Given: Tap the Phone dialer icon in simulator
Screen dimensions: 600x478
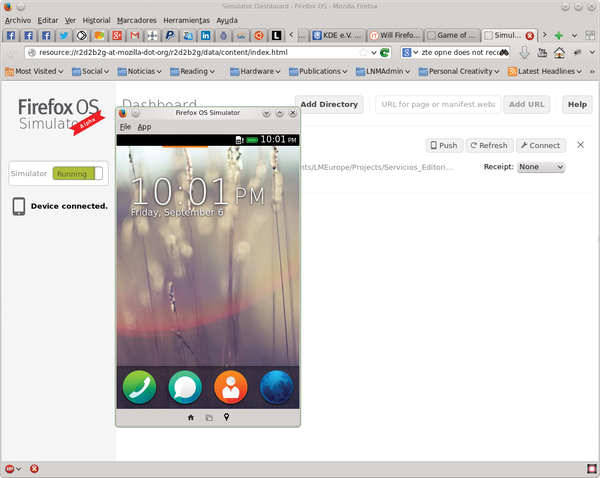Looking at the screenshot, I should point(139,387).
